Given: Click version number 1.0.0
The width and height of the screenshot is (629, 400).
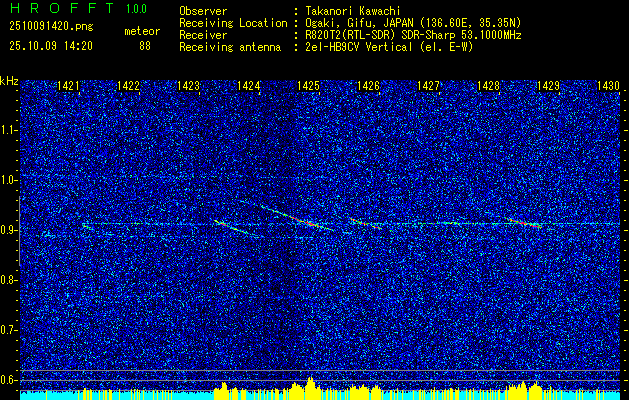Looking at the screenshot, I should (136, 9).
